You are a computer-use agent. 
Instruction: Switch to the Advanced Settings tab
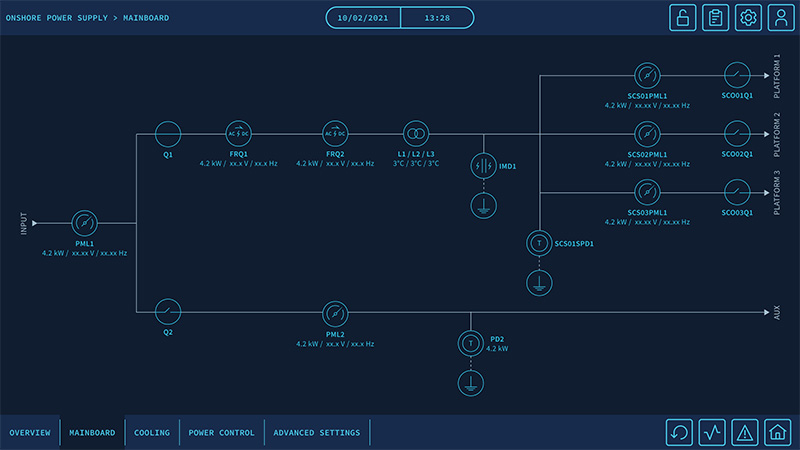tap(317, 433)
